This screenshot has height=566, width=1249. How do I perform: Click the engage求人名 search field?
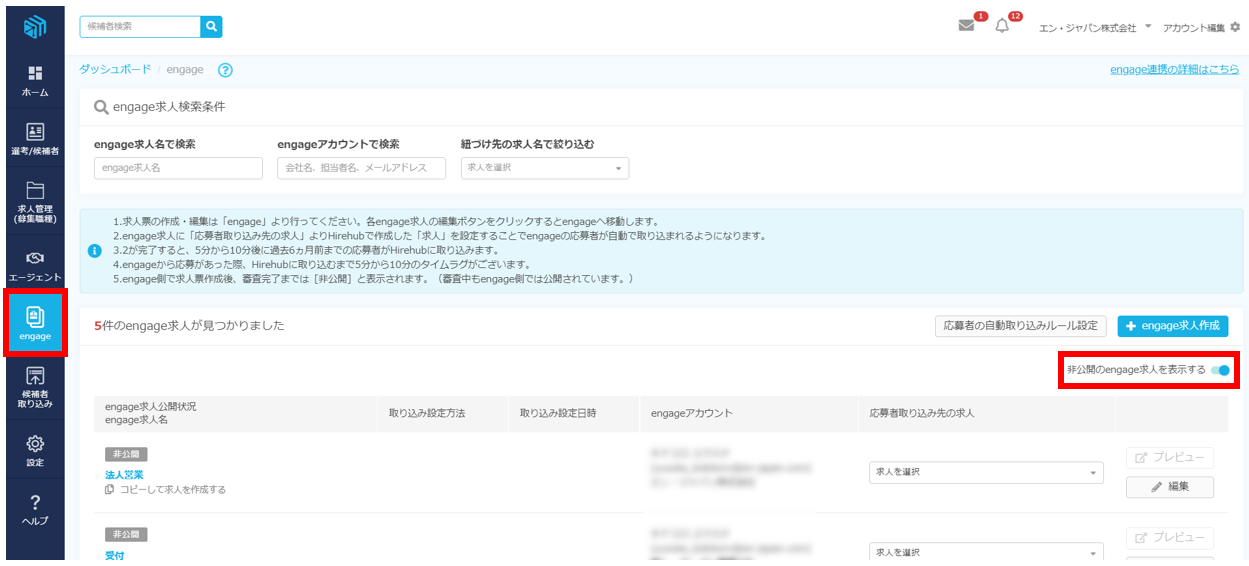pos(178,168)
